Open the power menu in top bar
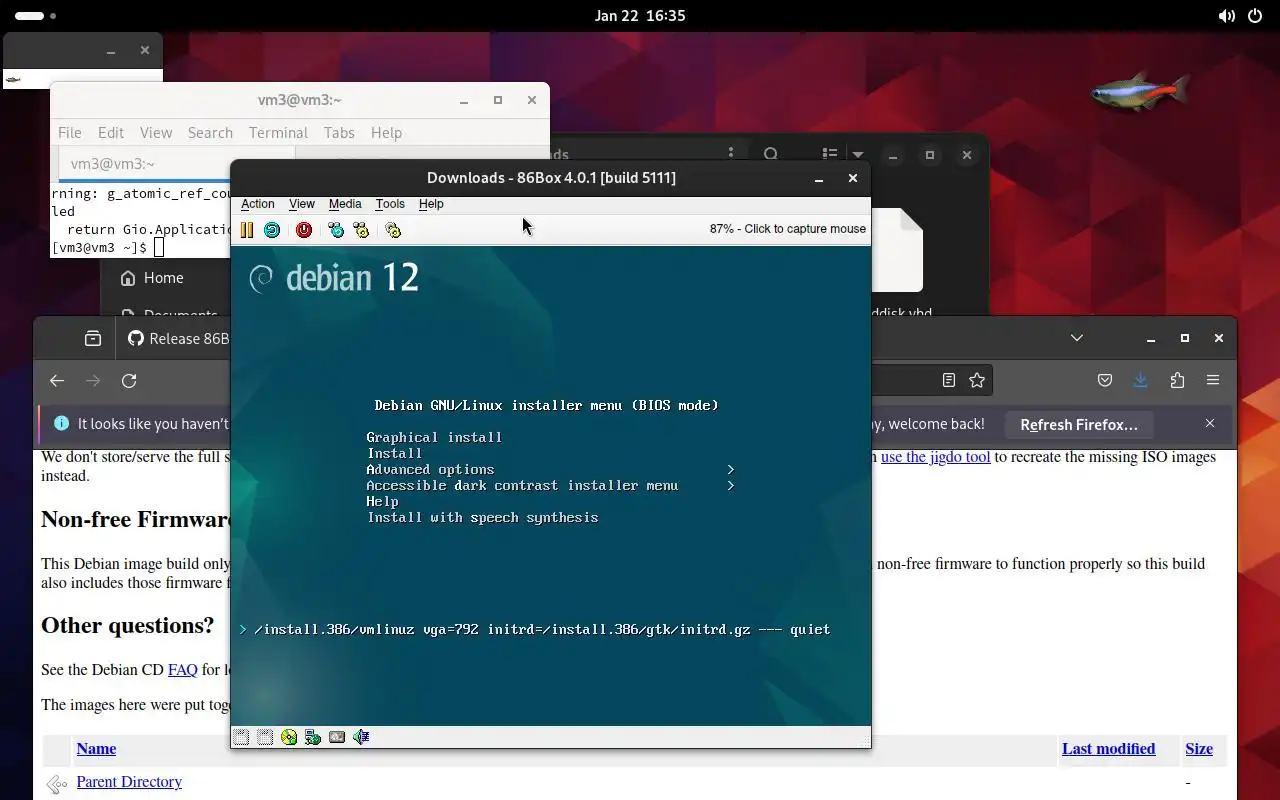Viewport: 1280px width, 800px height. [x=1257, y=16]
